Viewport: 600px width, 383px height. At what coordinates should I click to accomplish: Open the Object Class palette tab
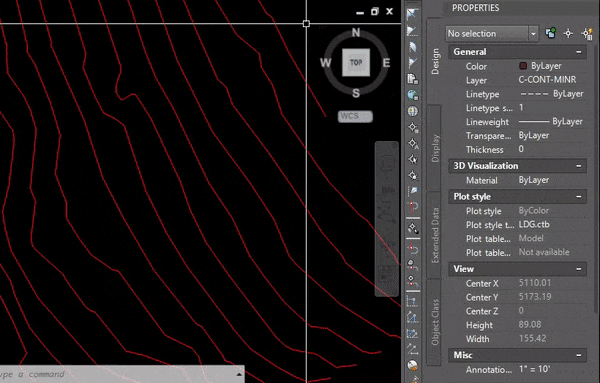pos(435,322)
